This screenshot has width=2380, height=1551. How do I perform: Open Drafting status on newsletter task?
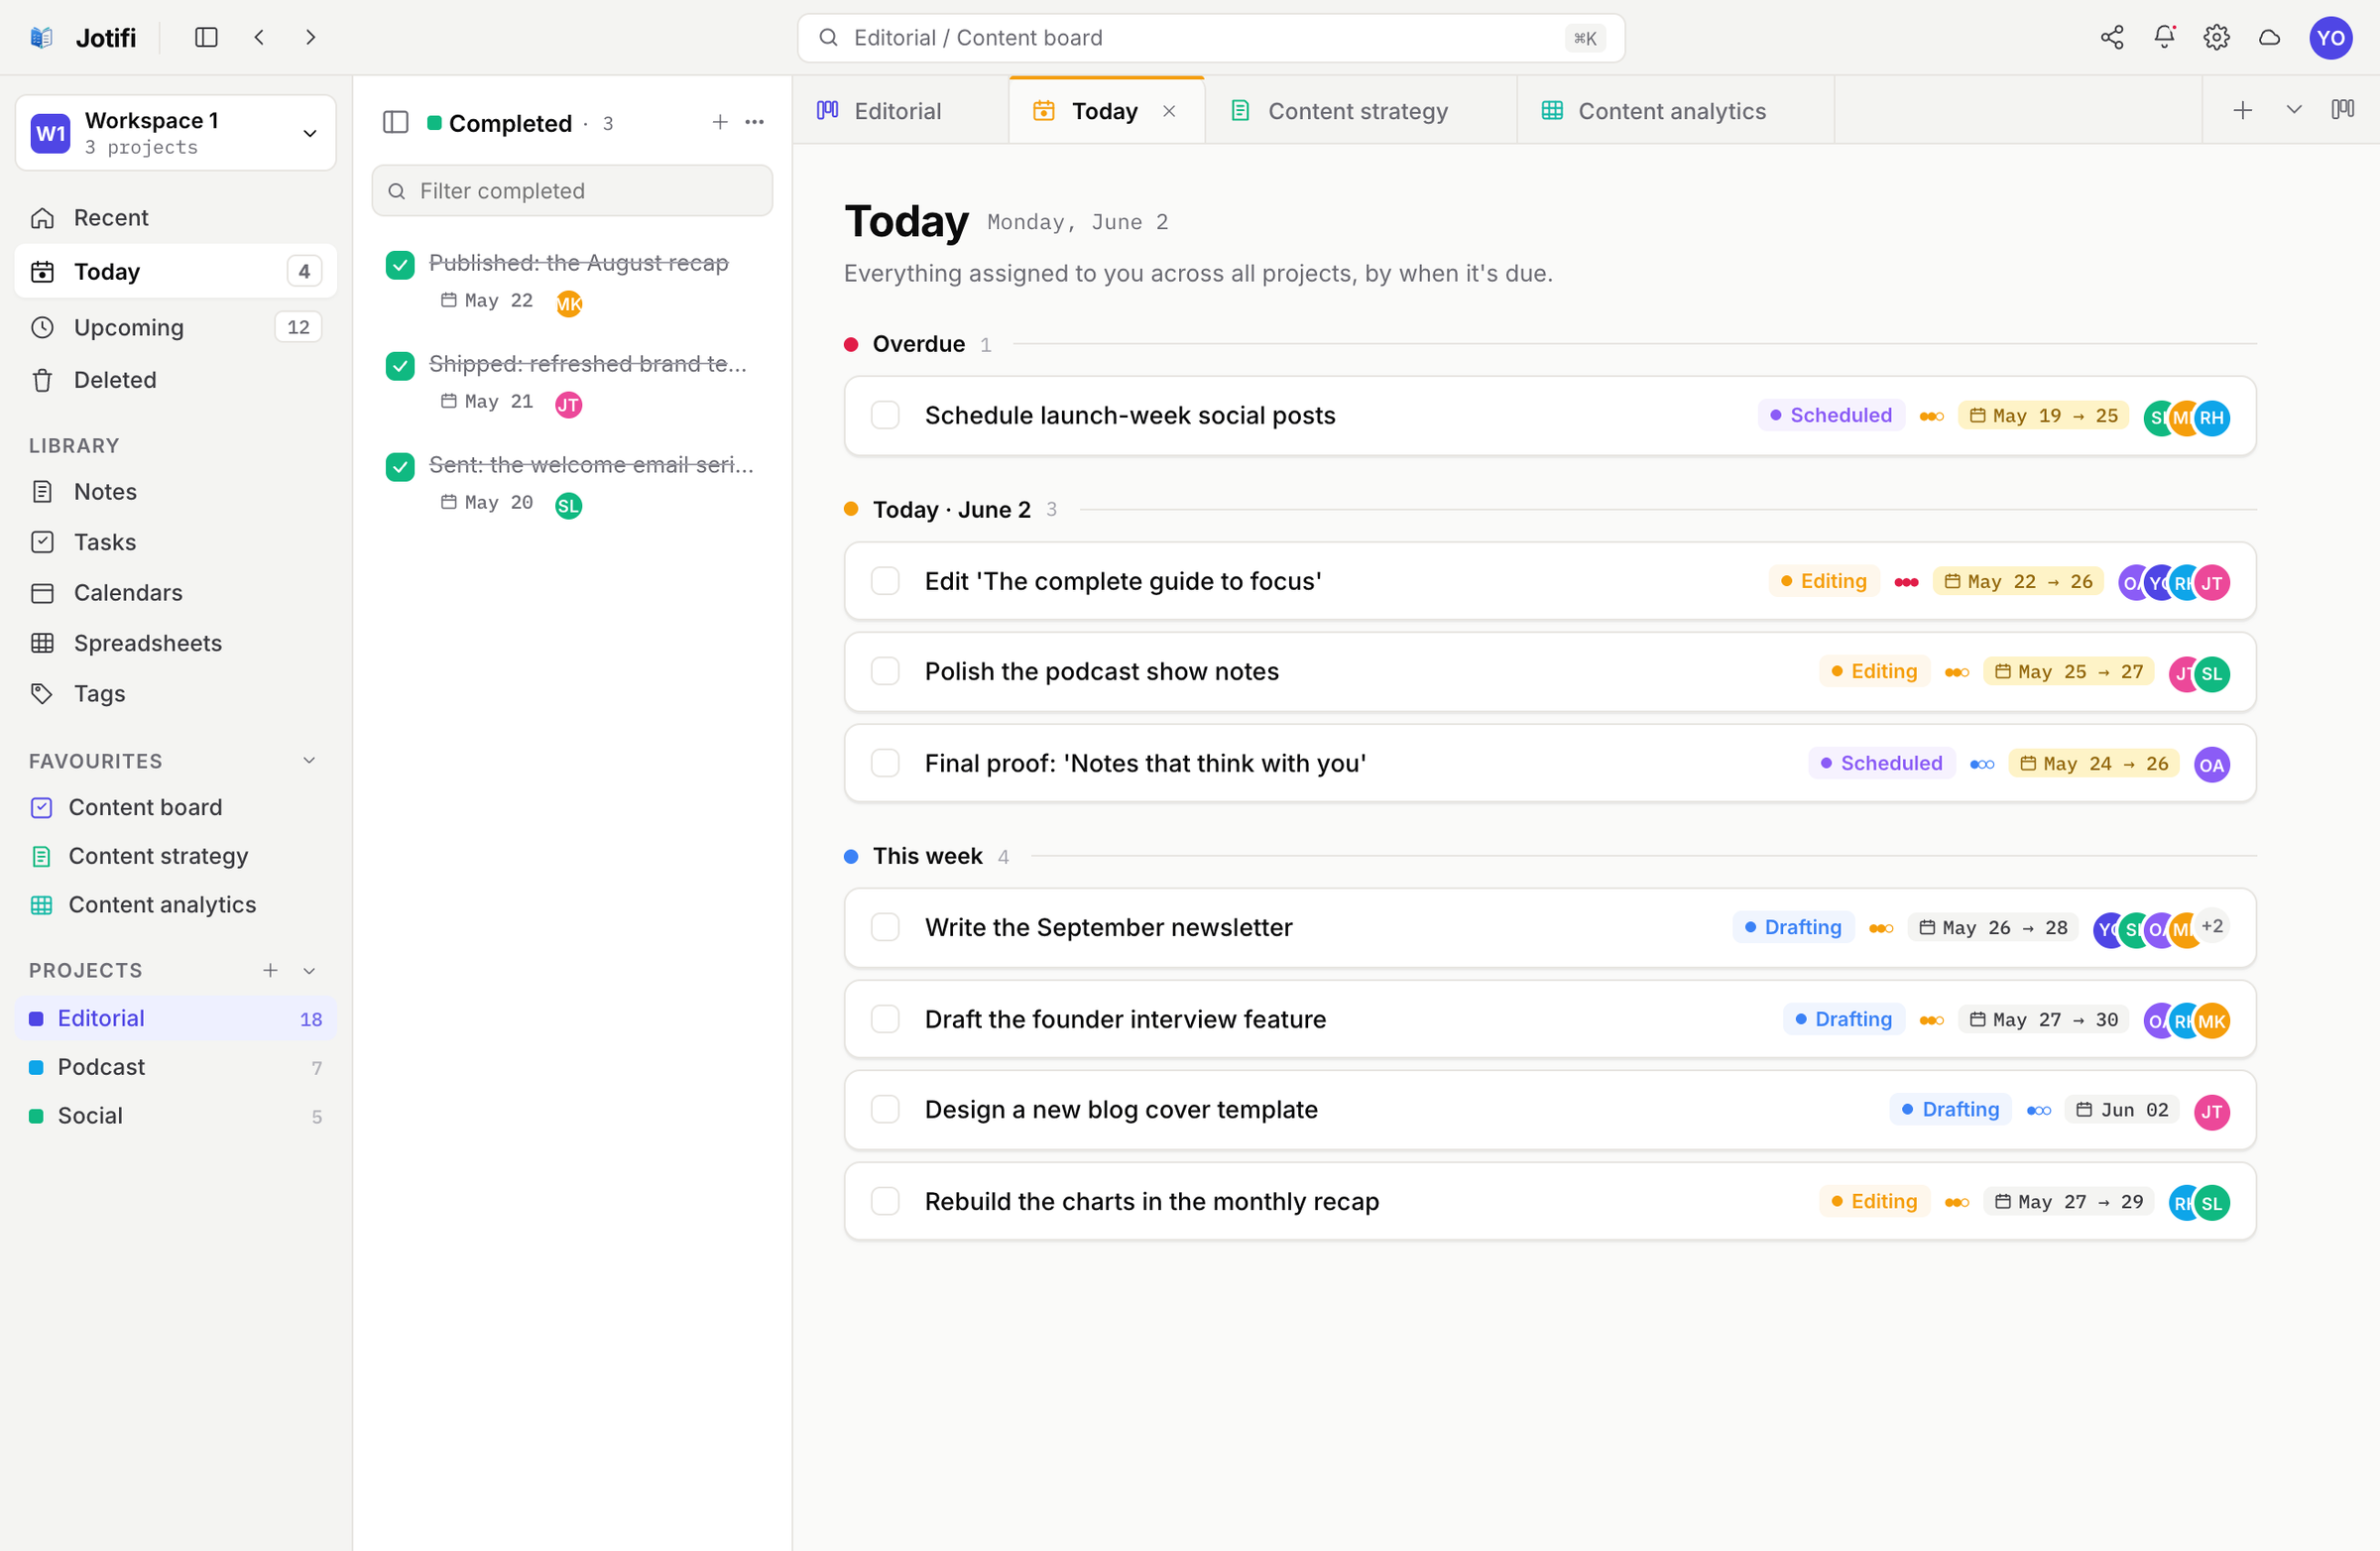coord(1793,927)
